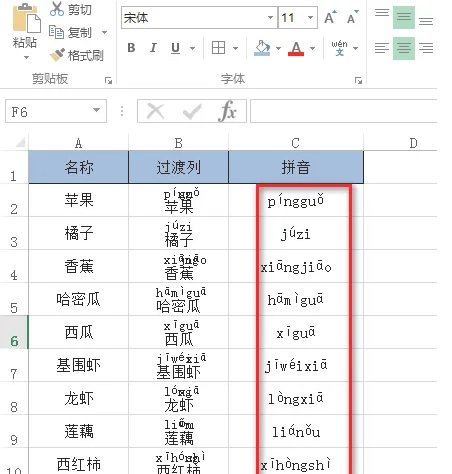Toggle center horizontal alignment
The height and width of the screenshot is (474, 452).
coord(404,48)
